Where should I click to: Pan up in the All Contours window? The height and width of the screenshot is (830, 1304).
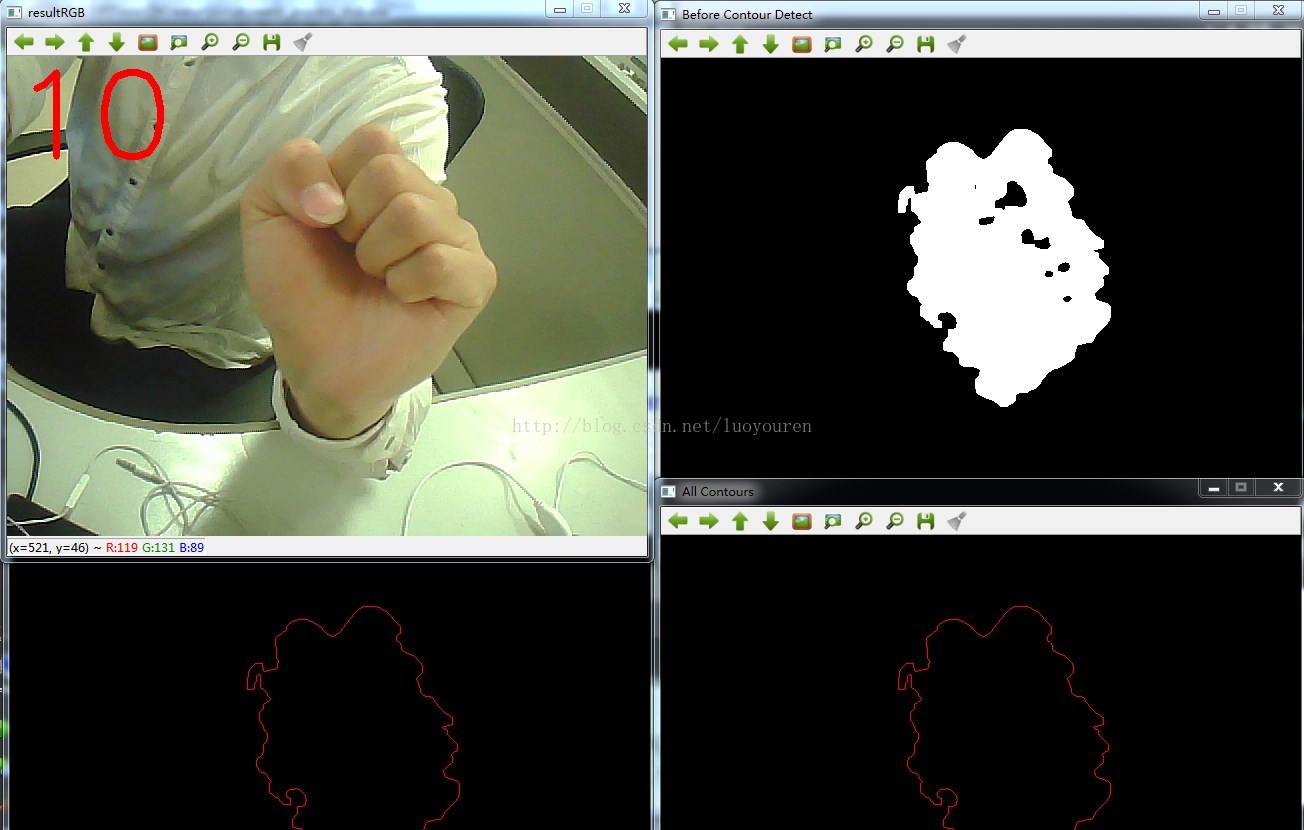click(740, 521)
